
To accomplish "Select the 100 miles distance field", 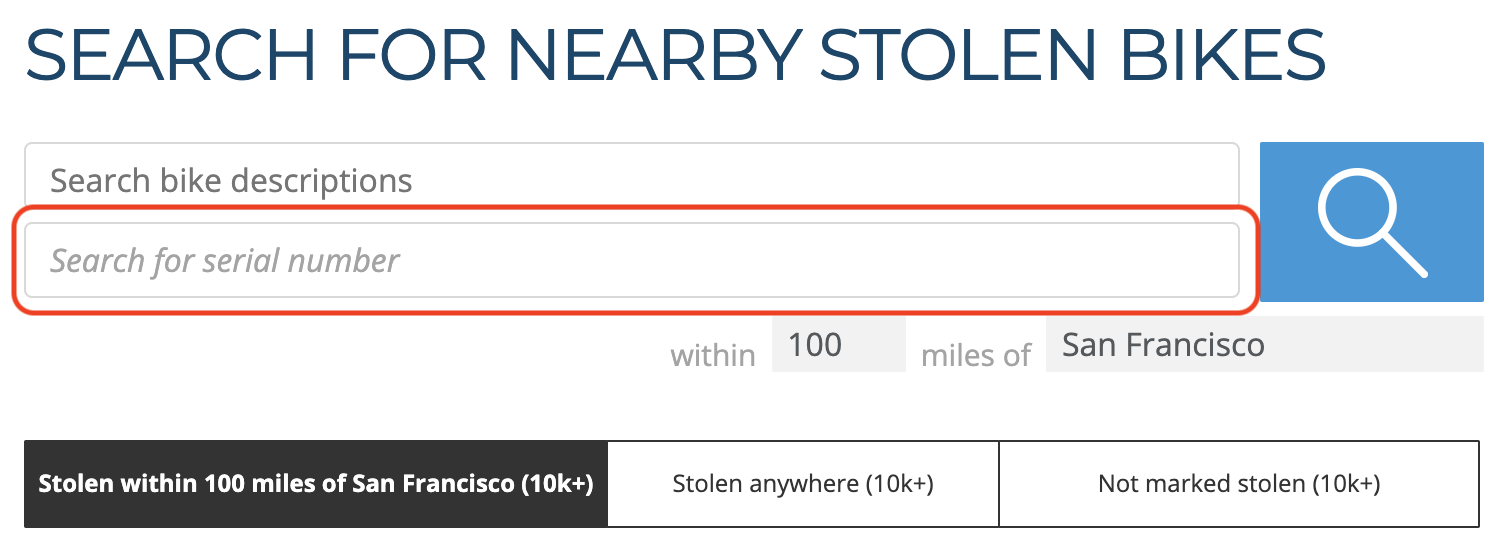I will pos(838,345).
